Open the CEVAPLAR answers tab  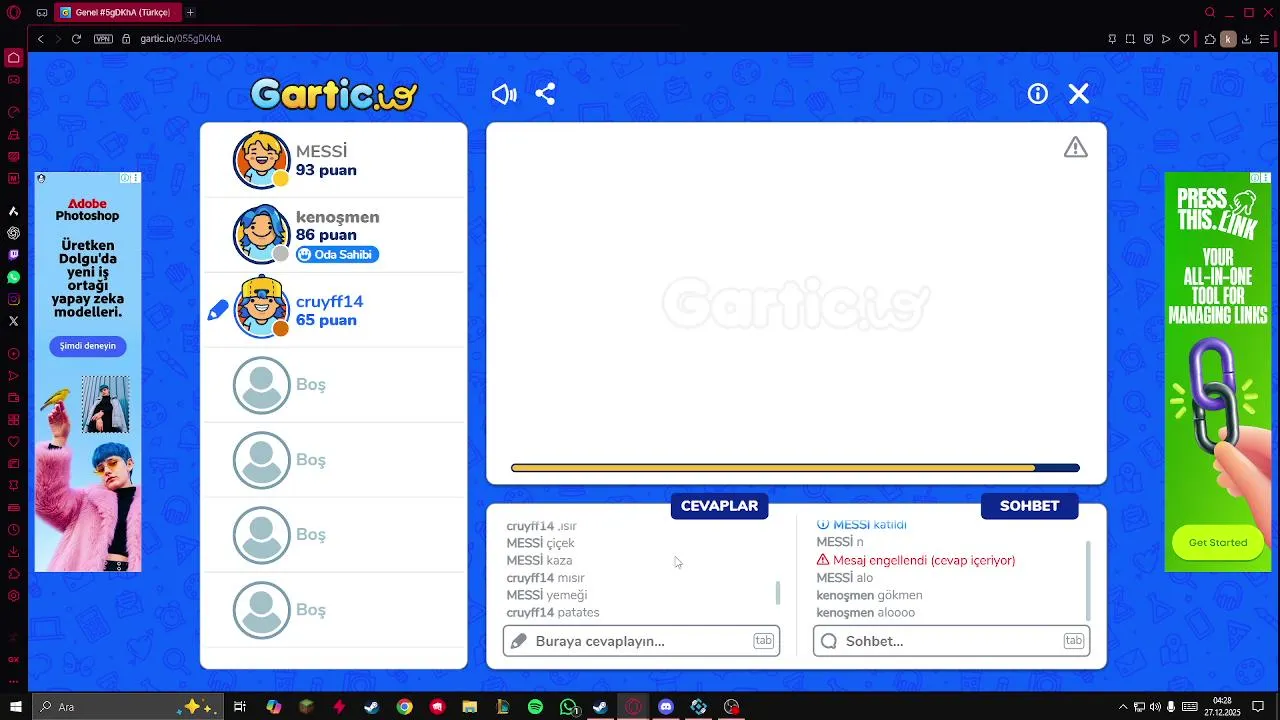tap(719, 506)
